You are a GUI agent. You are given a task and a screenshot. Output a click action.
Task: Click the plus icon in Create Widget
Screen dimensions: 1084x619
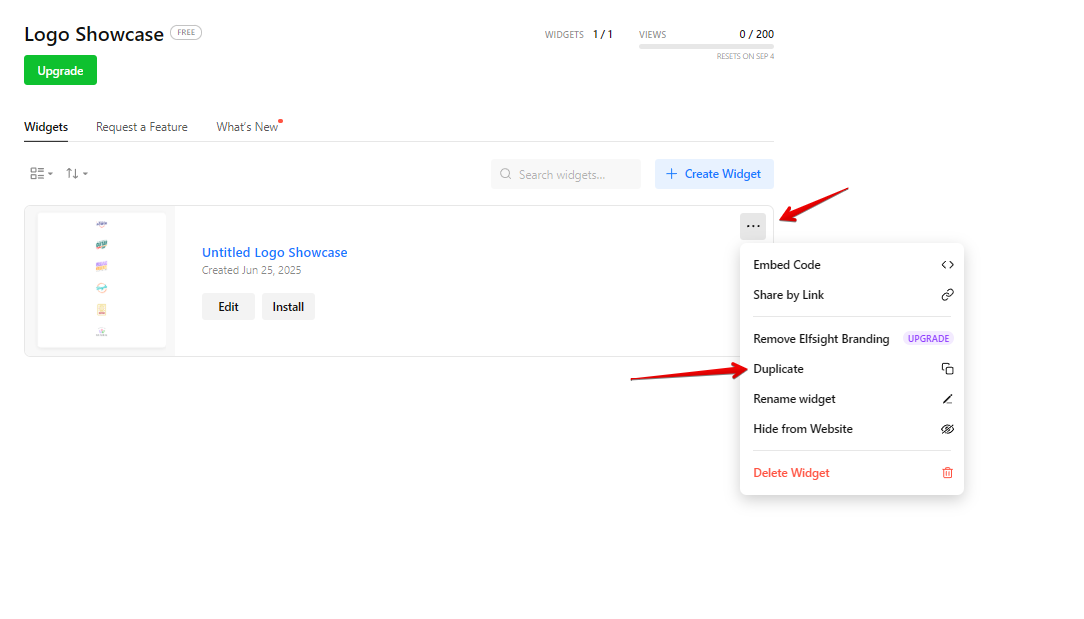coord(671,174)
